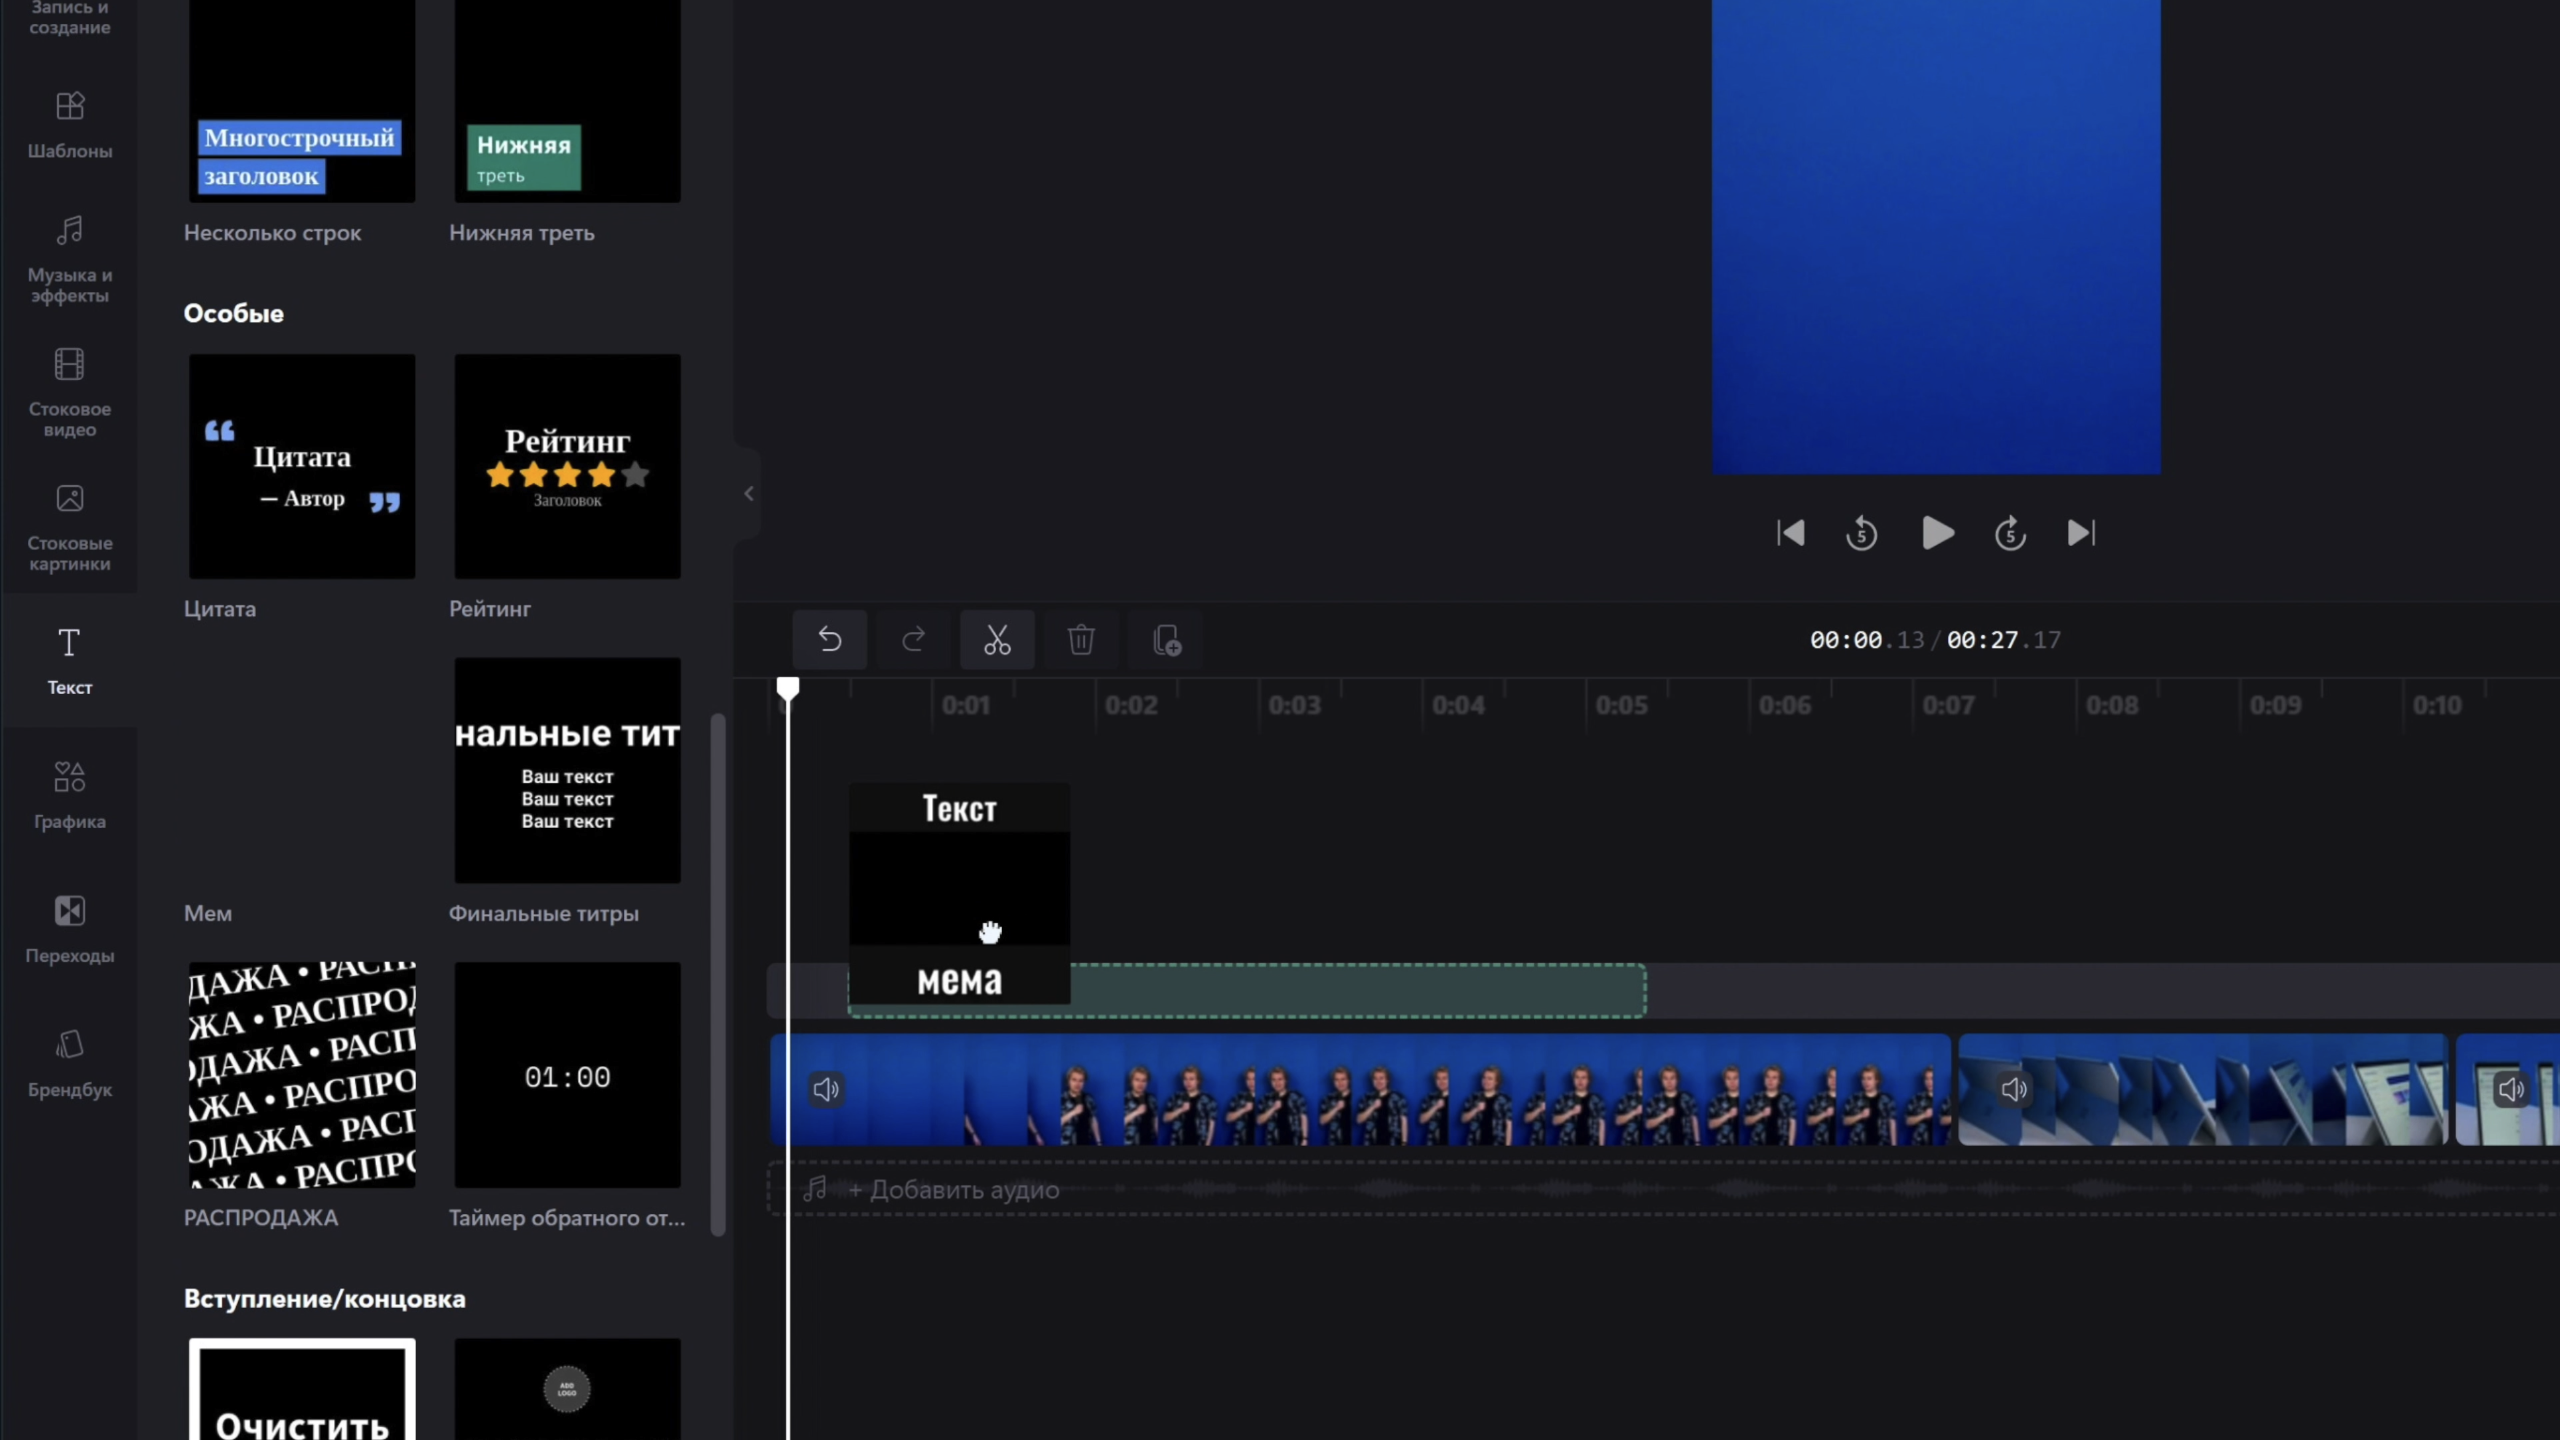The width and height of the screenshot is (2560, 1440).
Task: Click the redo arrow button
Action: pos(913,639)
